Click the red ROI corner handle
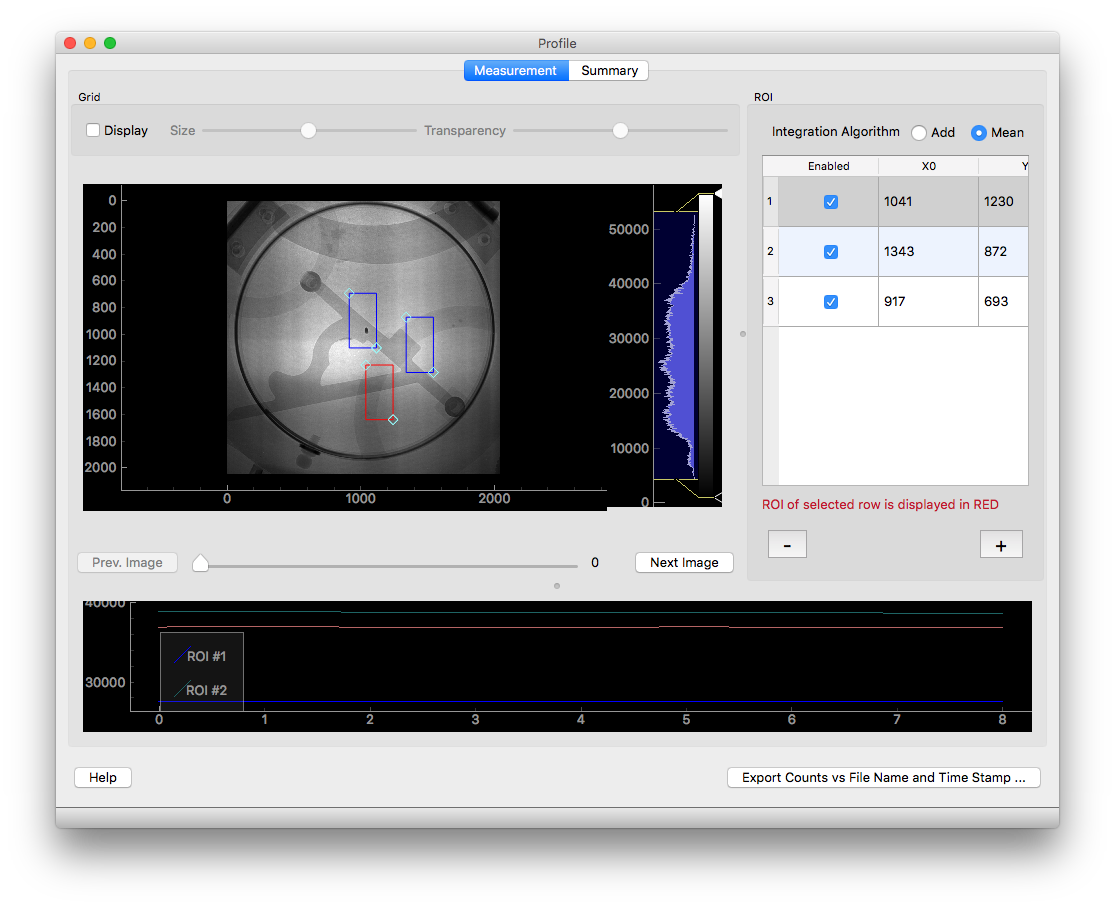Viewport: 1115px width, 908px height. click(393, 420)
